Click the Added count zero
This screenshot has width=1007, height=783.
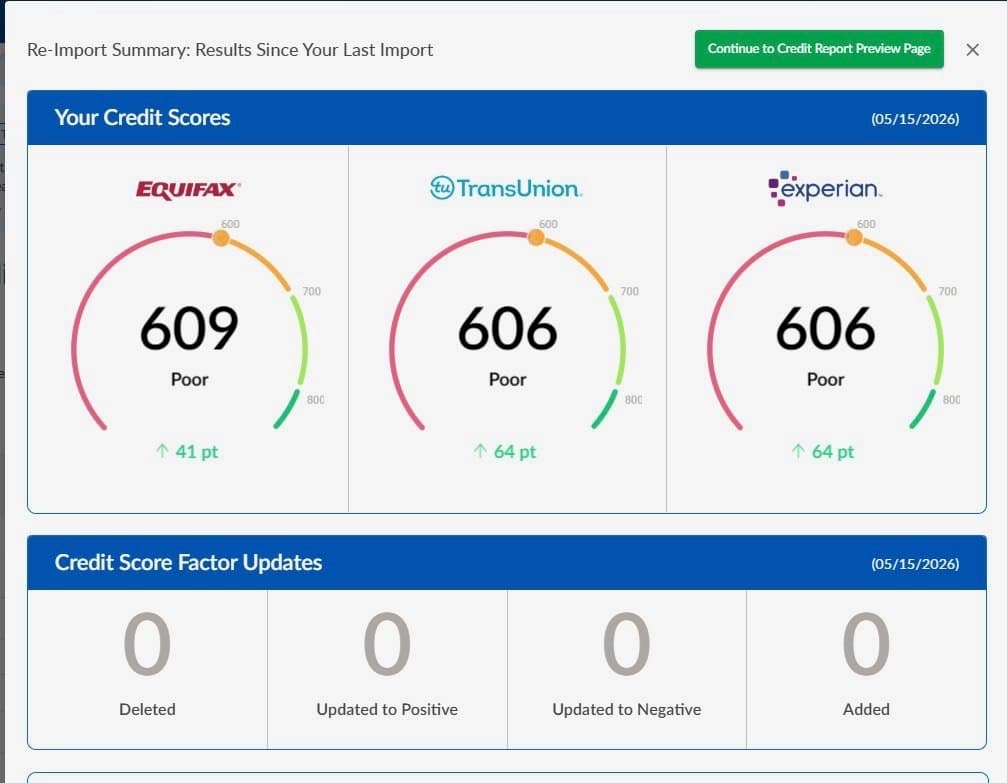coord(866,644)
